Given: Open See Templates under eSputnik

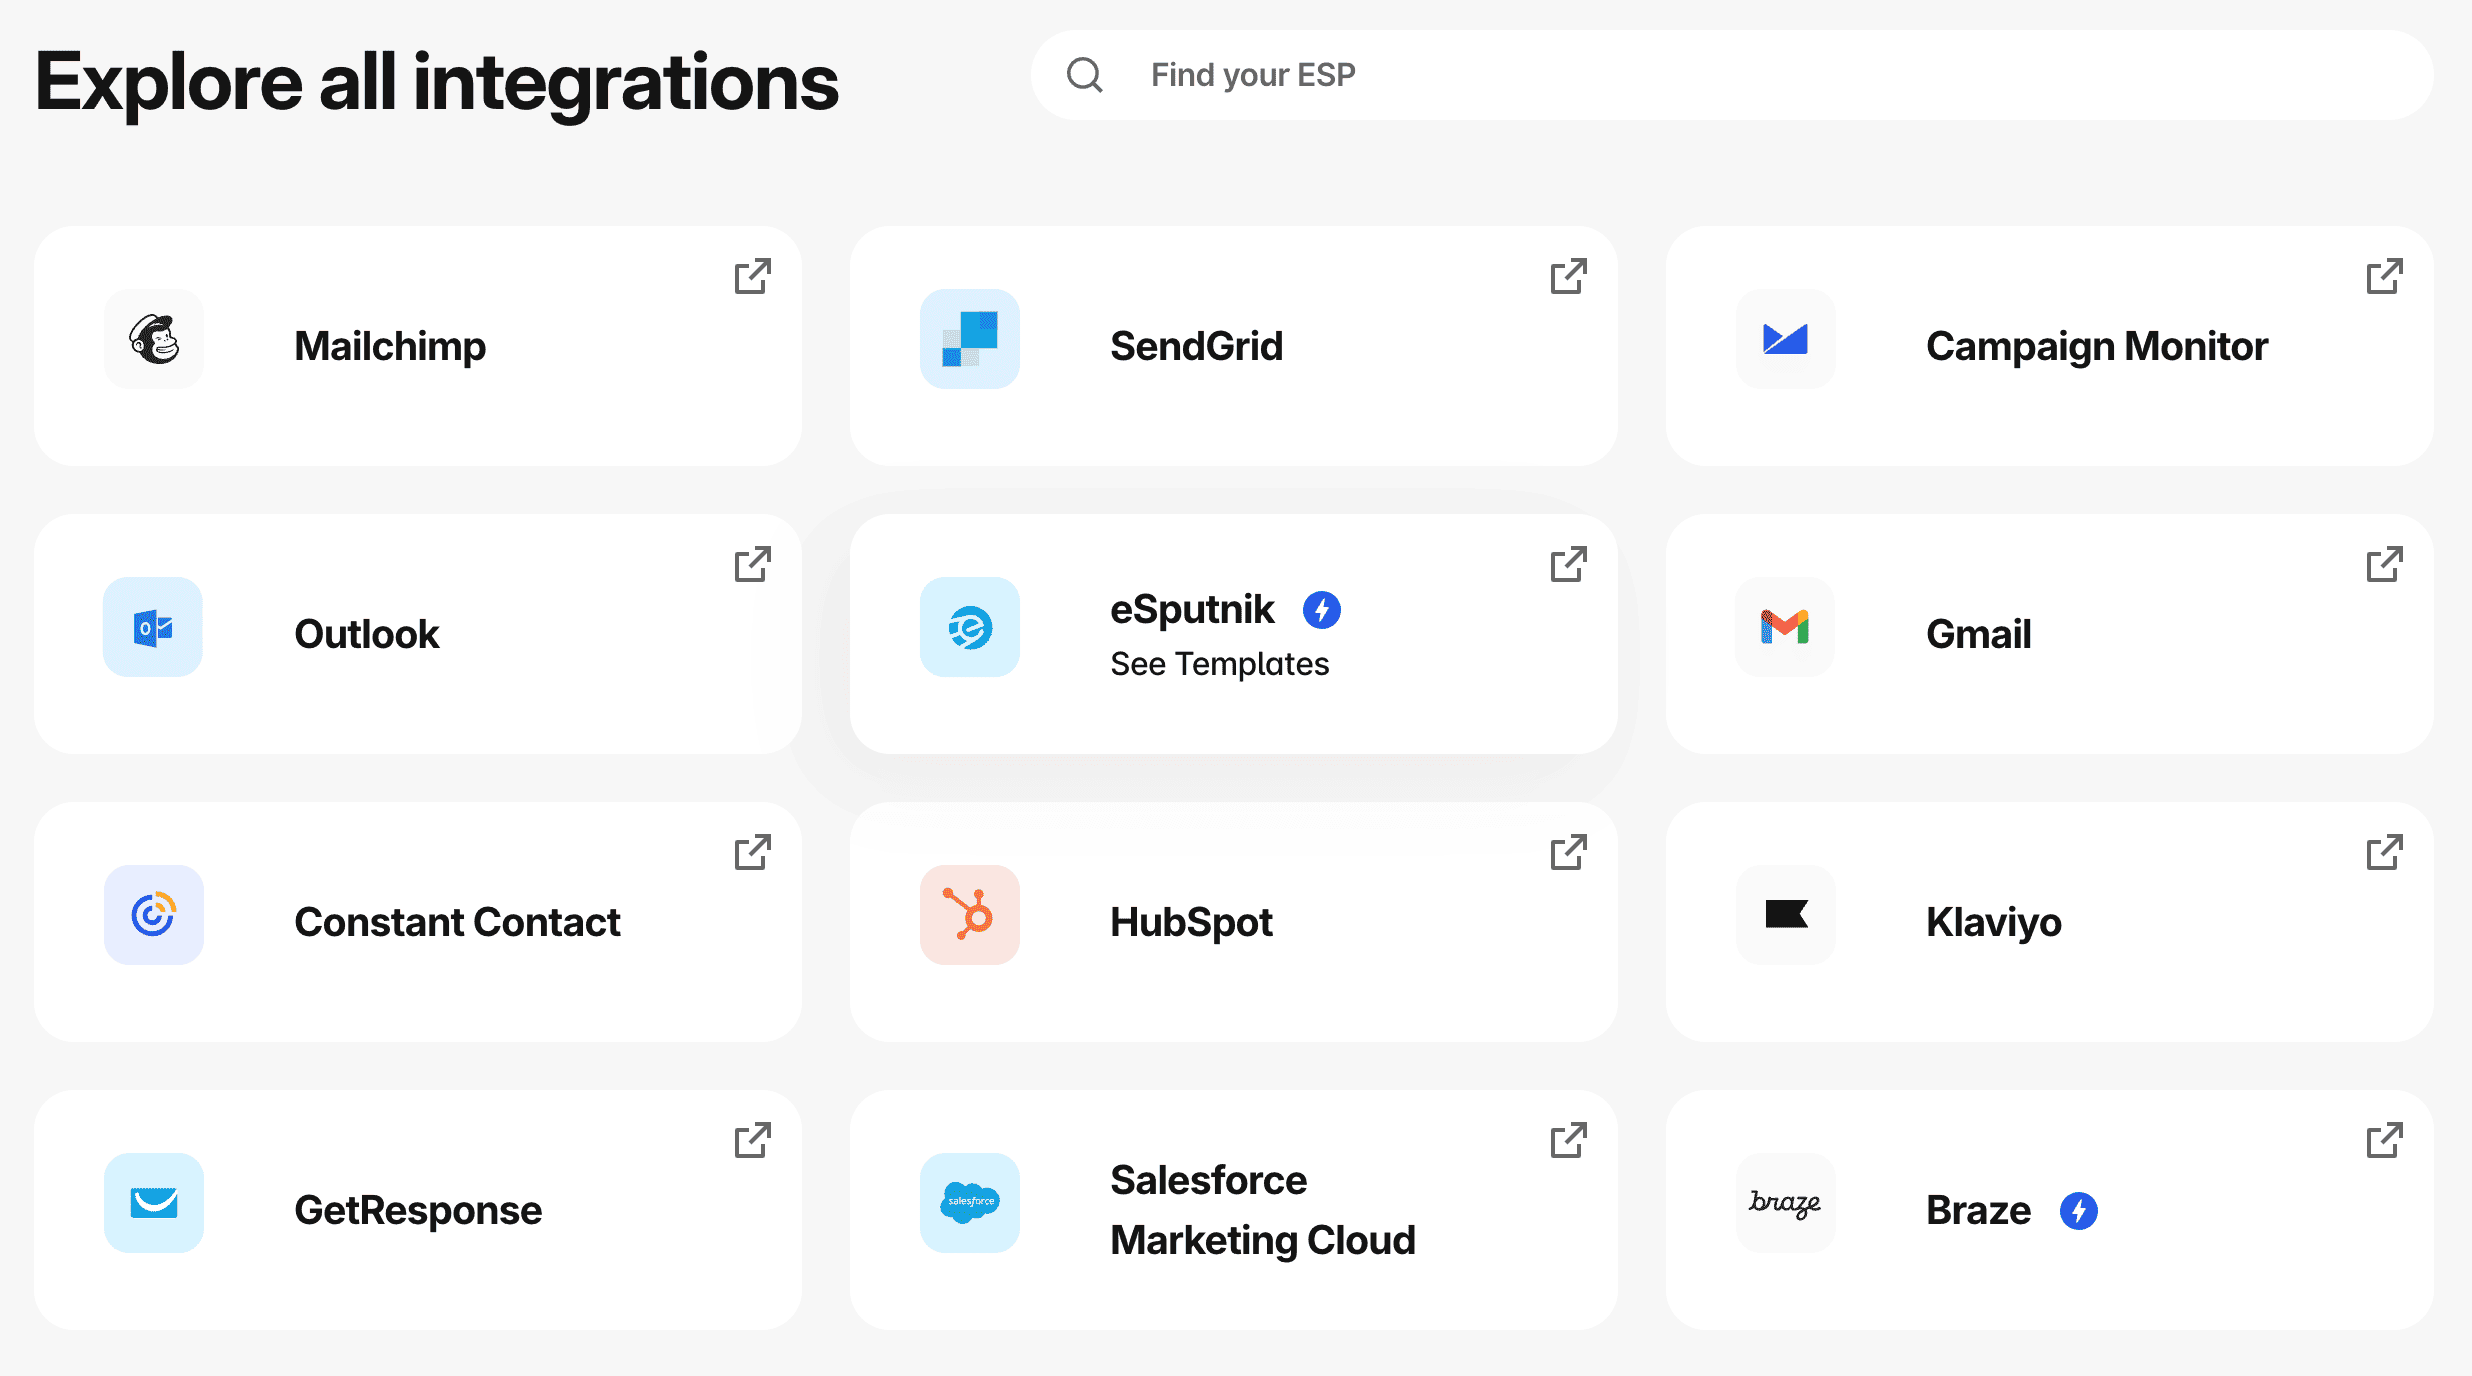Looking at the screenshot, I should 1220,663.
